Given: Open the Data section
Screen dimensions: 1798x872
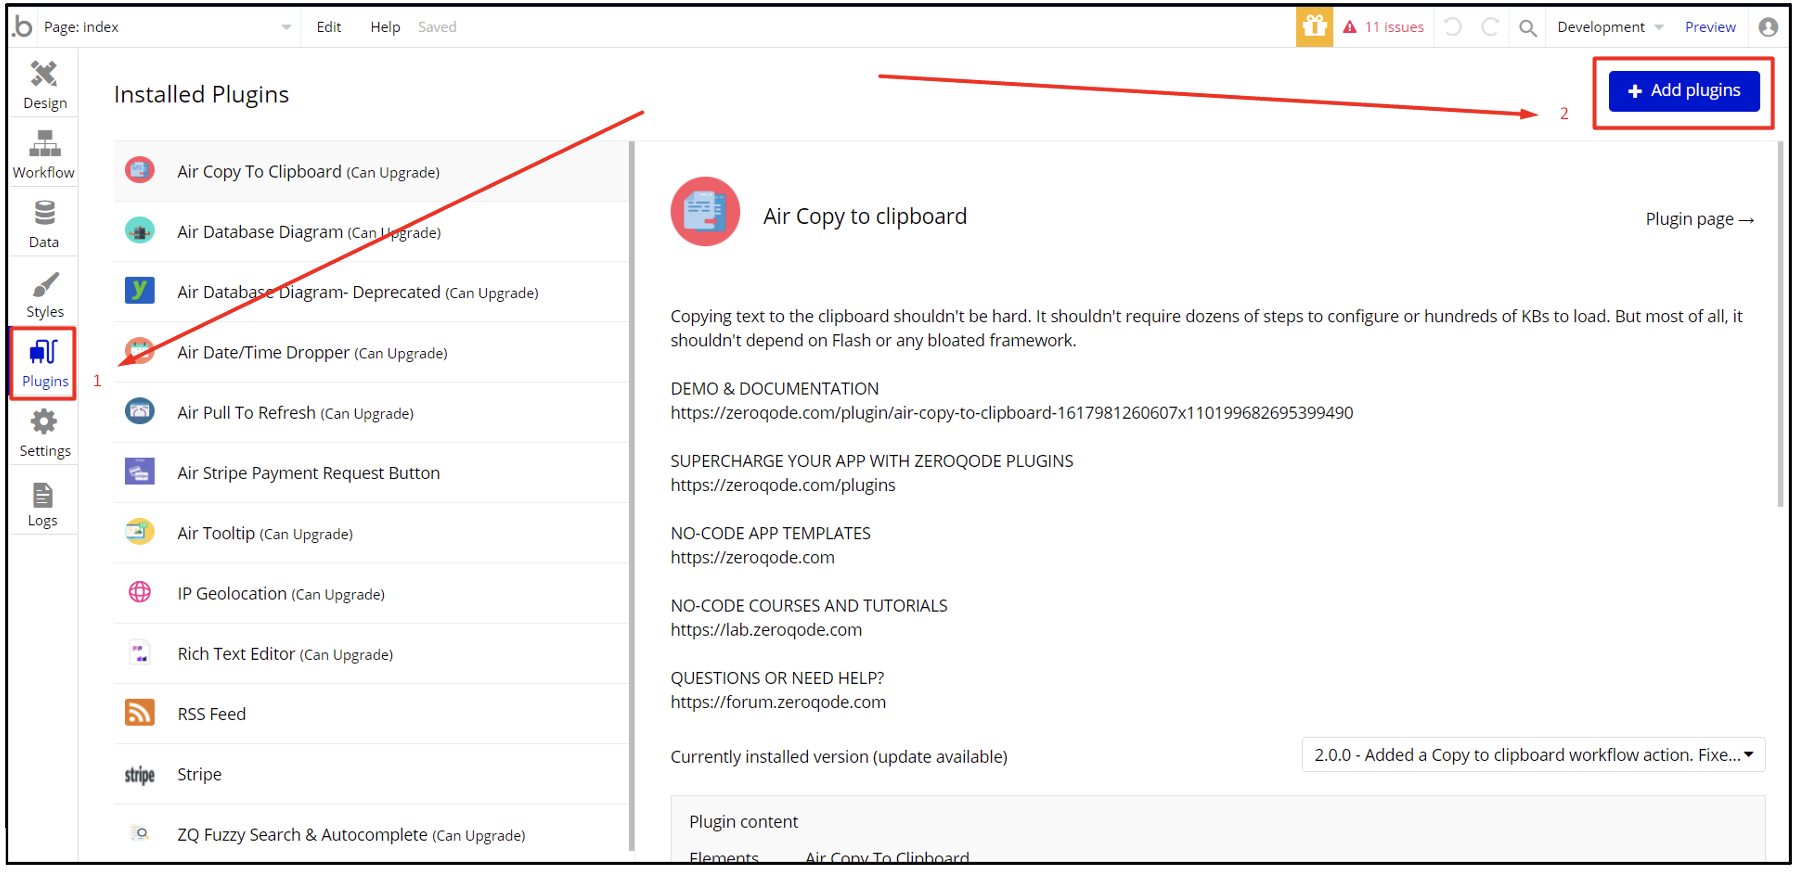Looking at the screenshot, I should pos(44,224).
